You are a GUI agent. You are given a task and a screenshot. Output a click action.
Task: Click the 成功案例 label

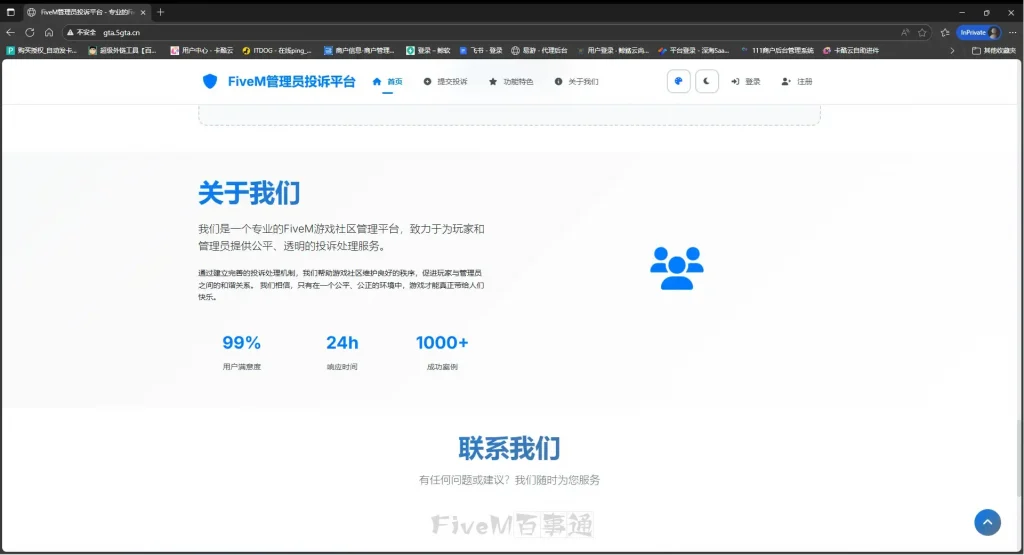click(x=442, y=367)
